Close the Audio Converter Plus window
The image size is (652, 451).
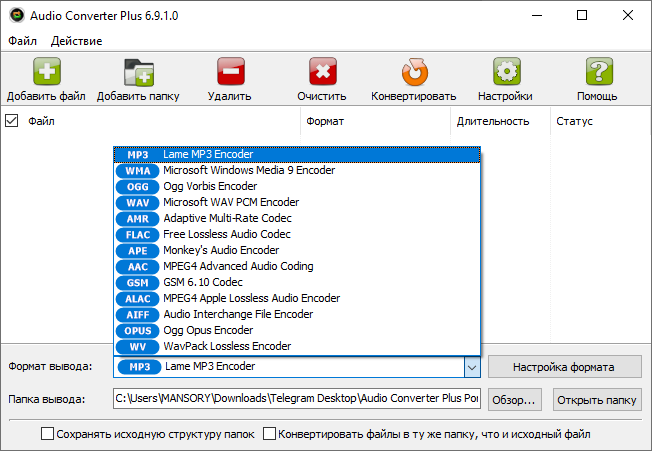pyautogui.click(x=628, y=15)
